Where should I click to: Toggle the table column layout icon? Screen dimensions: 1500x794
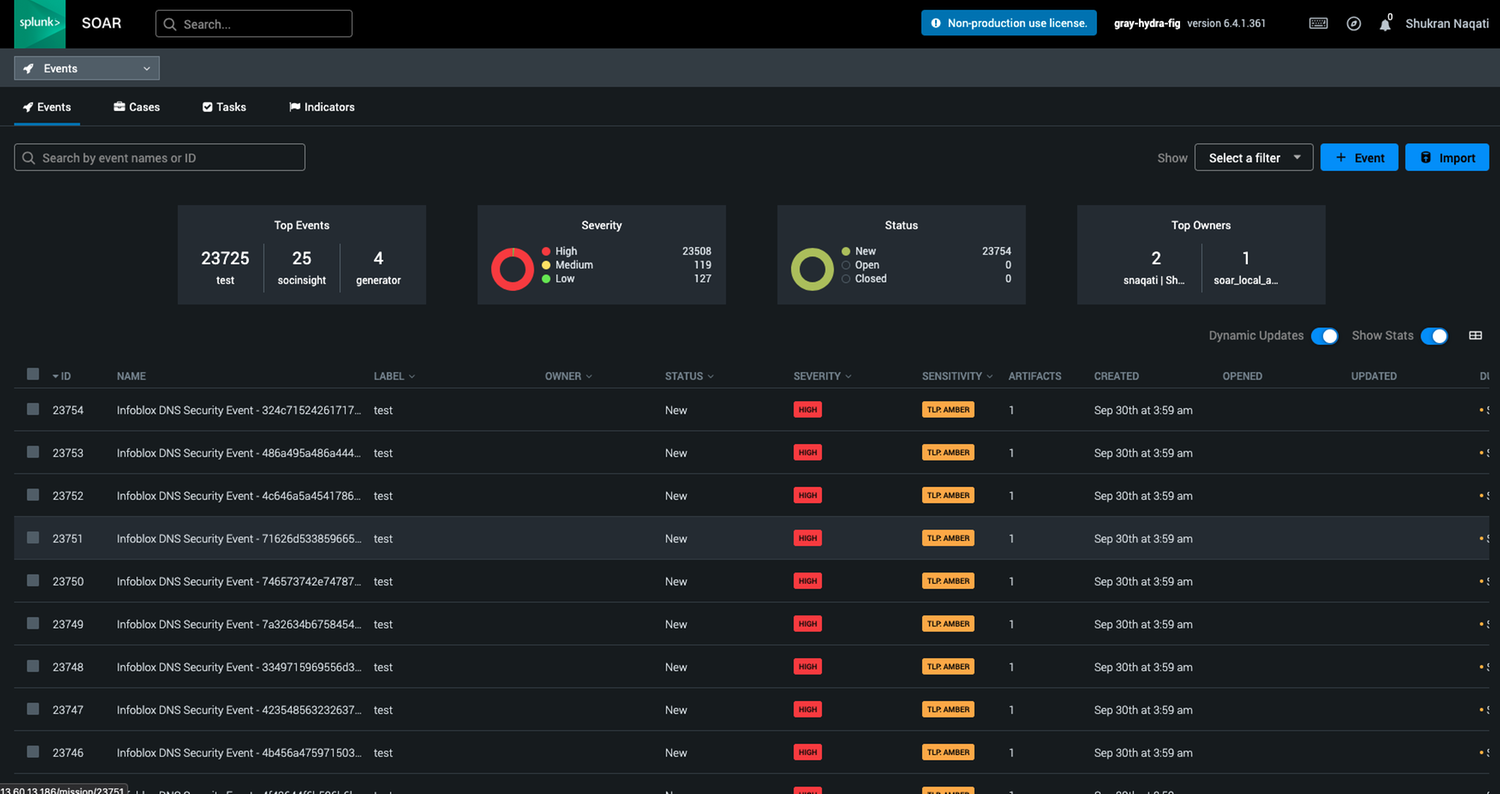pyautogui.click(x=1475, y=336)
